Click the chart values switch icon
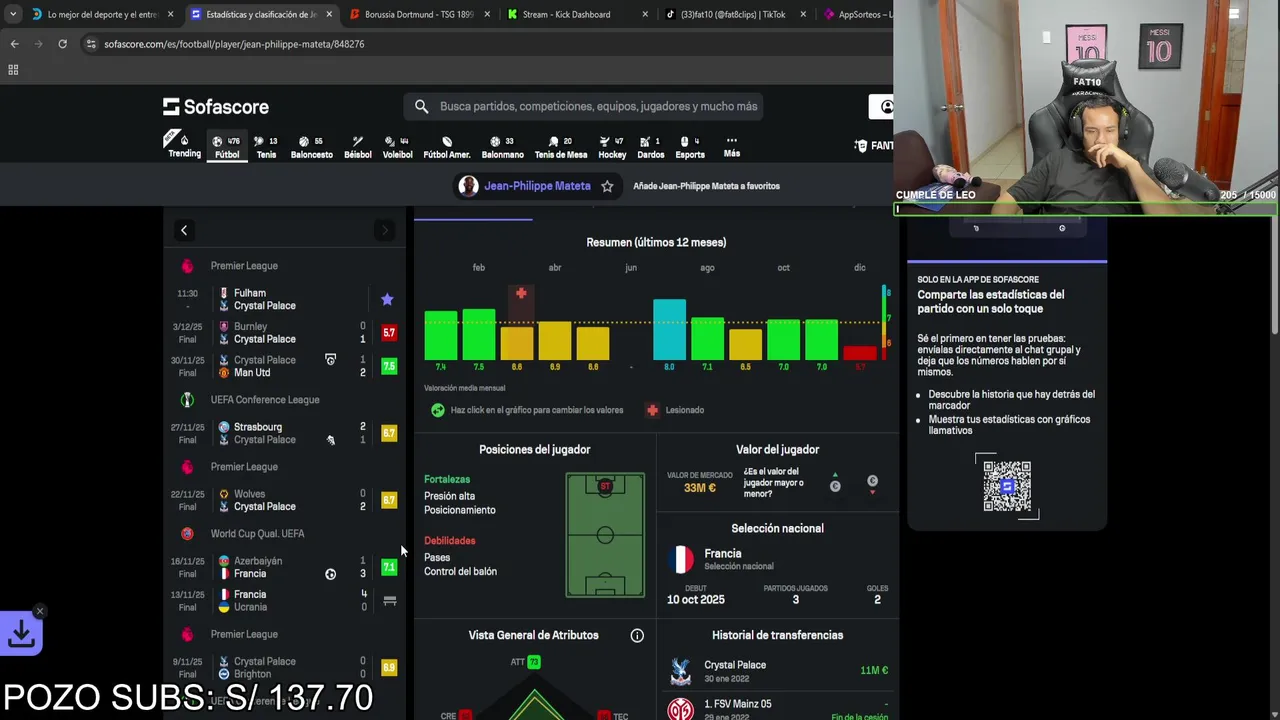1280x720 pixels. coord(437,410)
